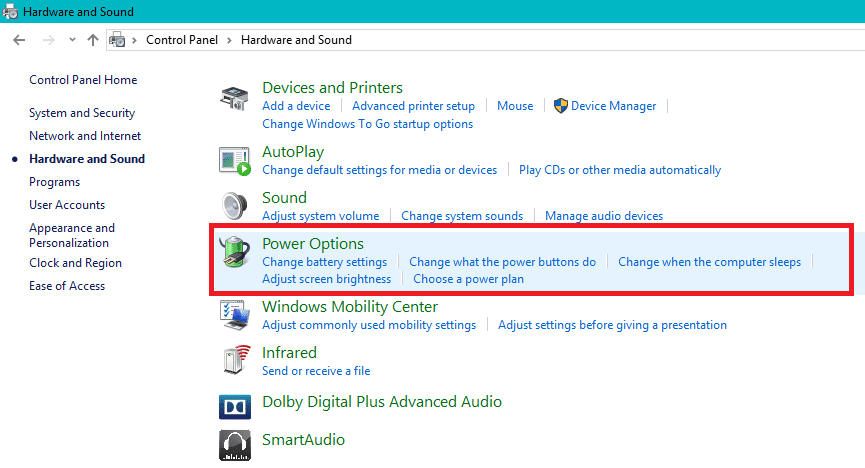
Task: Select Network and Internet in sidebar
Action: tap(85, 136)
